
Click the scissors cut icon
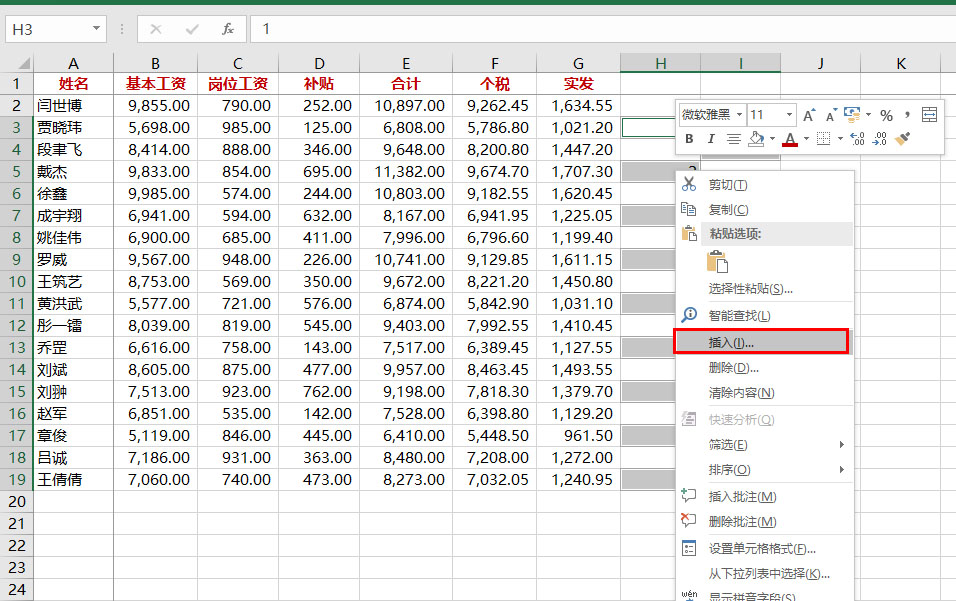pos(689,184)
